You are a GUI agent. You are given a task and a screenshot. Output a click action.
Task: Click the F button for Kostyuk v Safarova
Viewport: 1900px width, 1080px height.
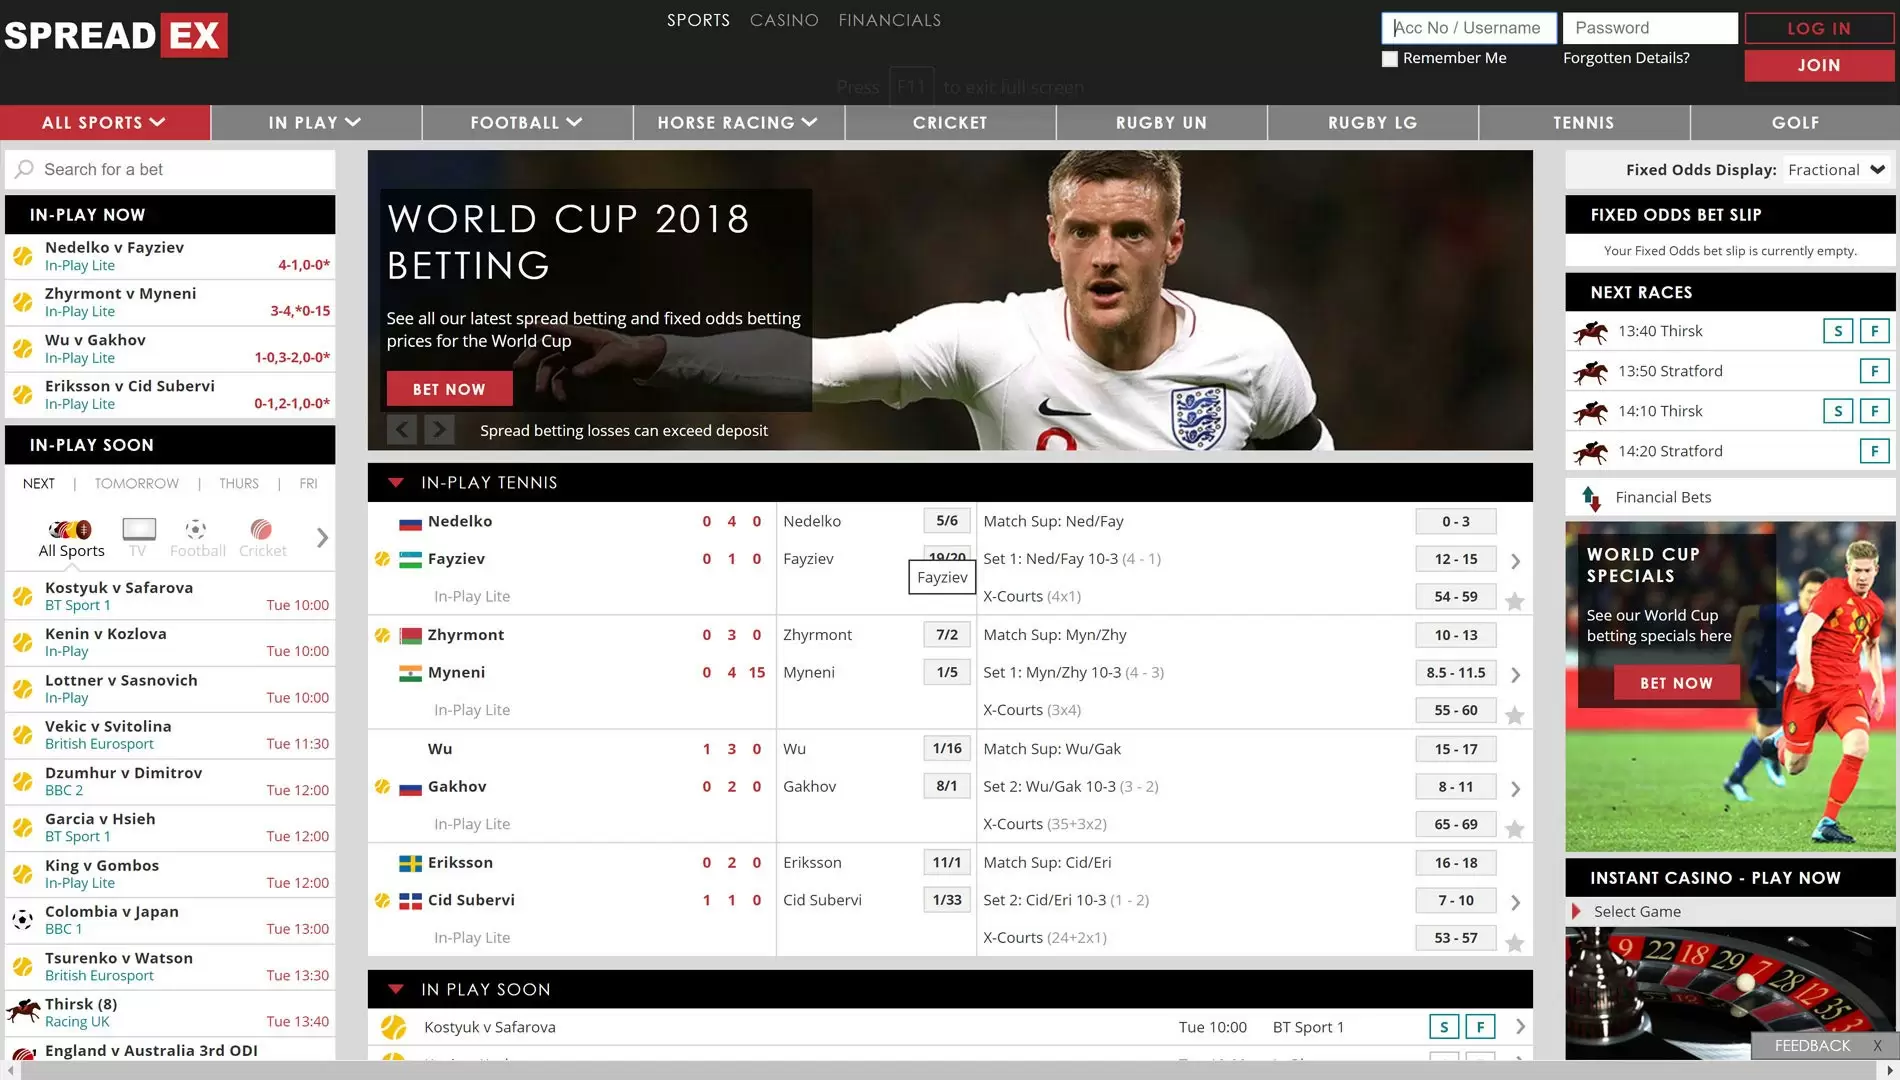(1481, 1027)
